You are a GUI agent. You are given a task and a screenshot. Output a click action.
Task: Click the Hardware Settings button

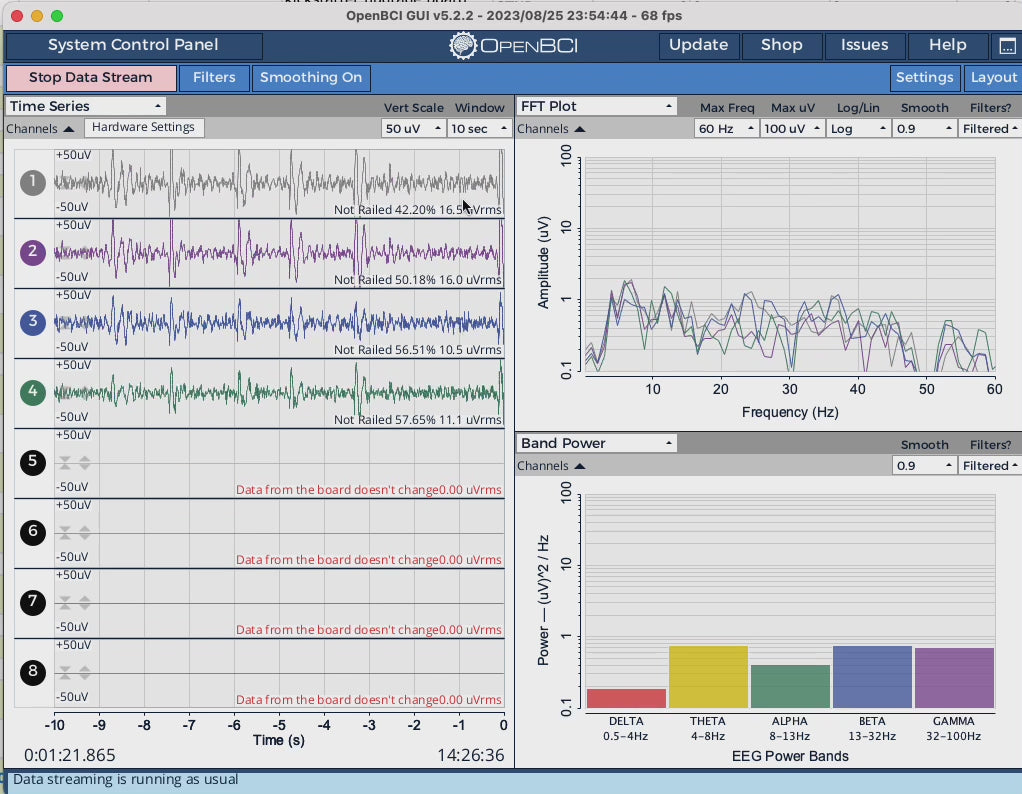(x=144, y=128)
